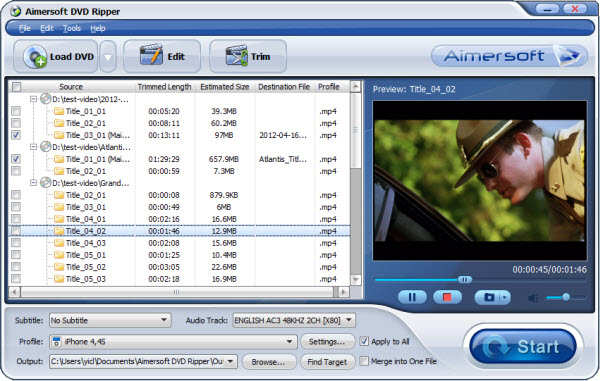Screen dimensions: 600x381
Task: Click the Edit clapperboard icon
Action: point(152,55)
